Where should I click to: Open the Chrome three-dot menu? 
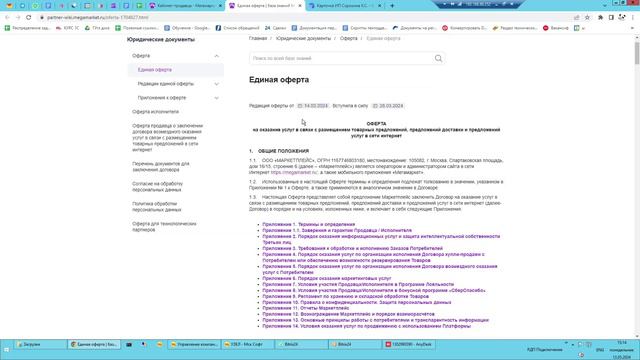[x=633, y=18]
